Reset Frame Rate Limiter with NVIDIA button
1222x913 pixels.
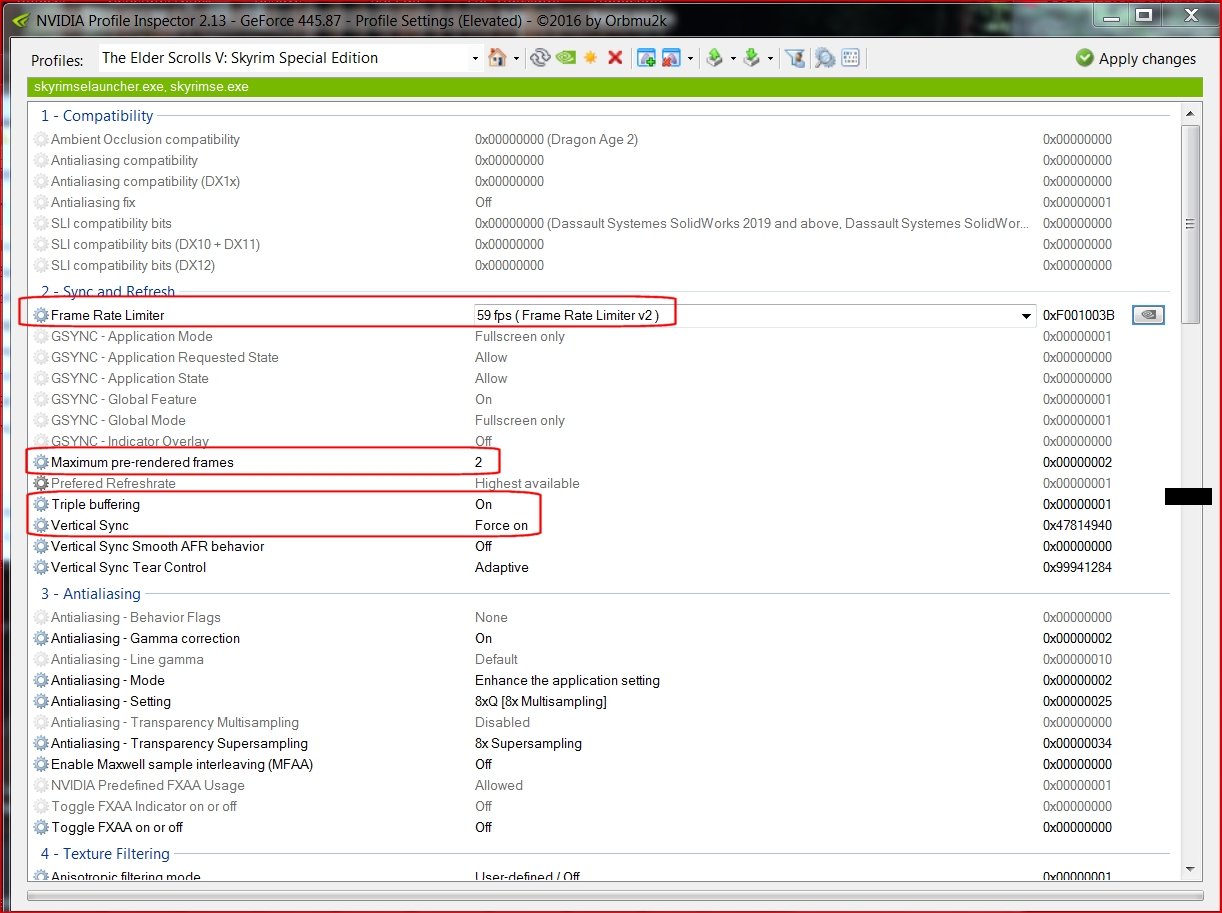[x=1148, y=315]
